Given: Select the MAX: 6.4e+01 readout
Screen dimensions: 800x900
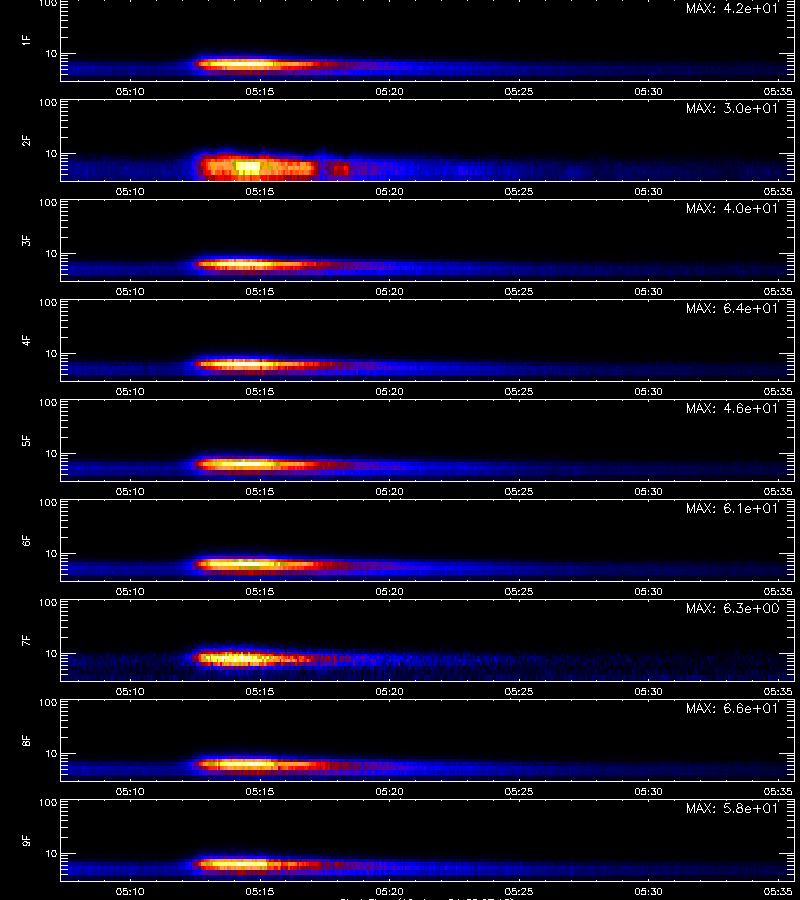Looking at the screenshot, I should [x=732, y=308].
